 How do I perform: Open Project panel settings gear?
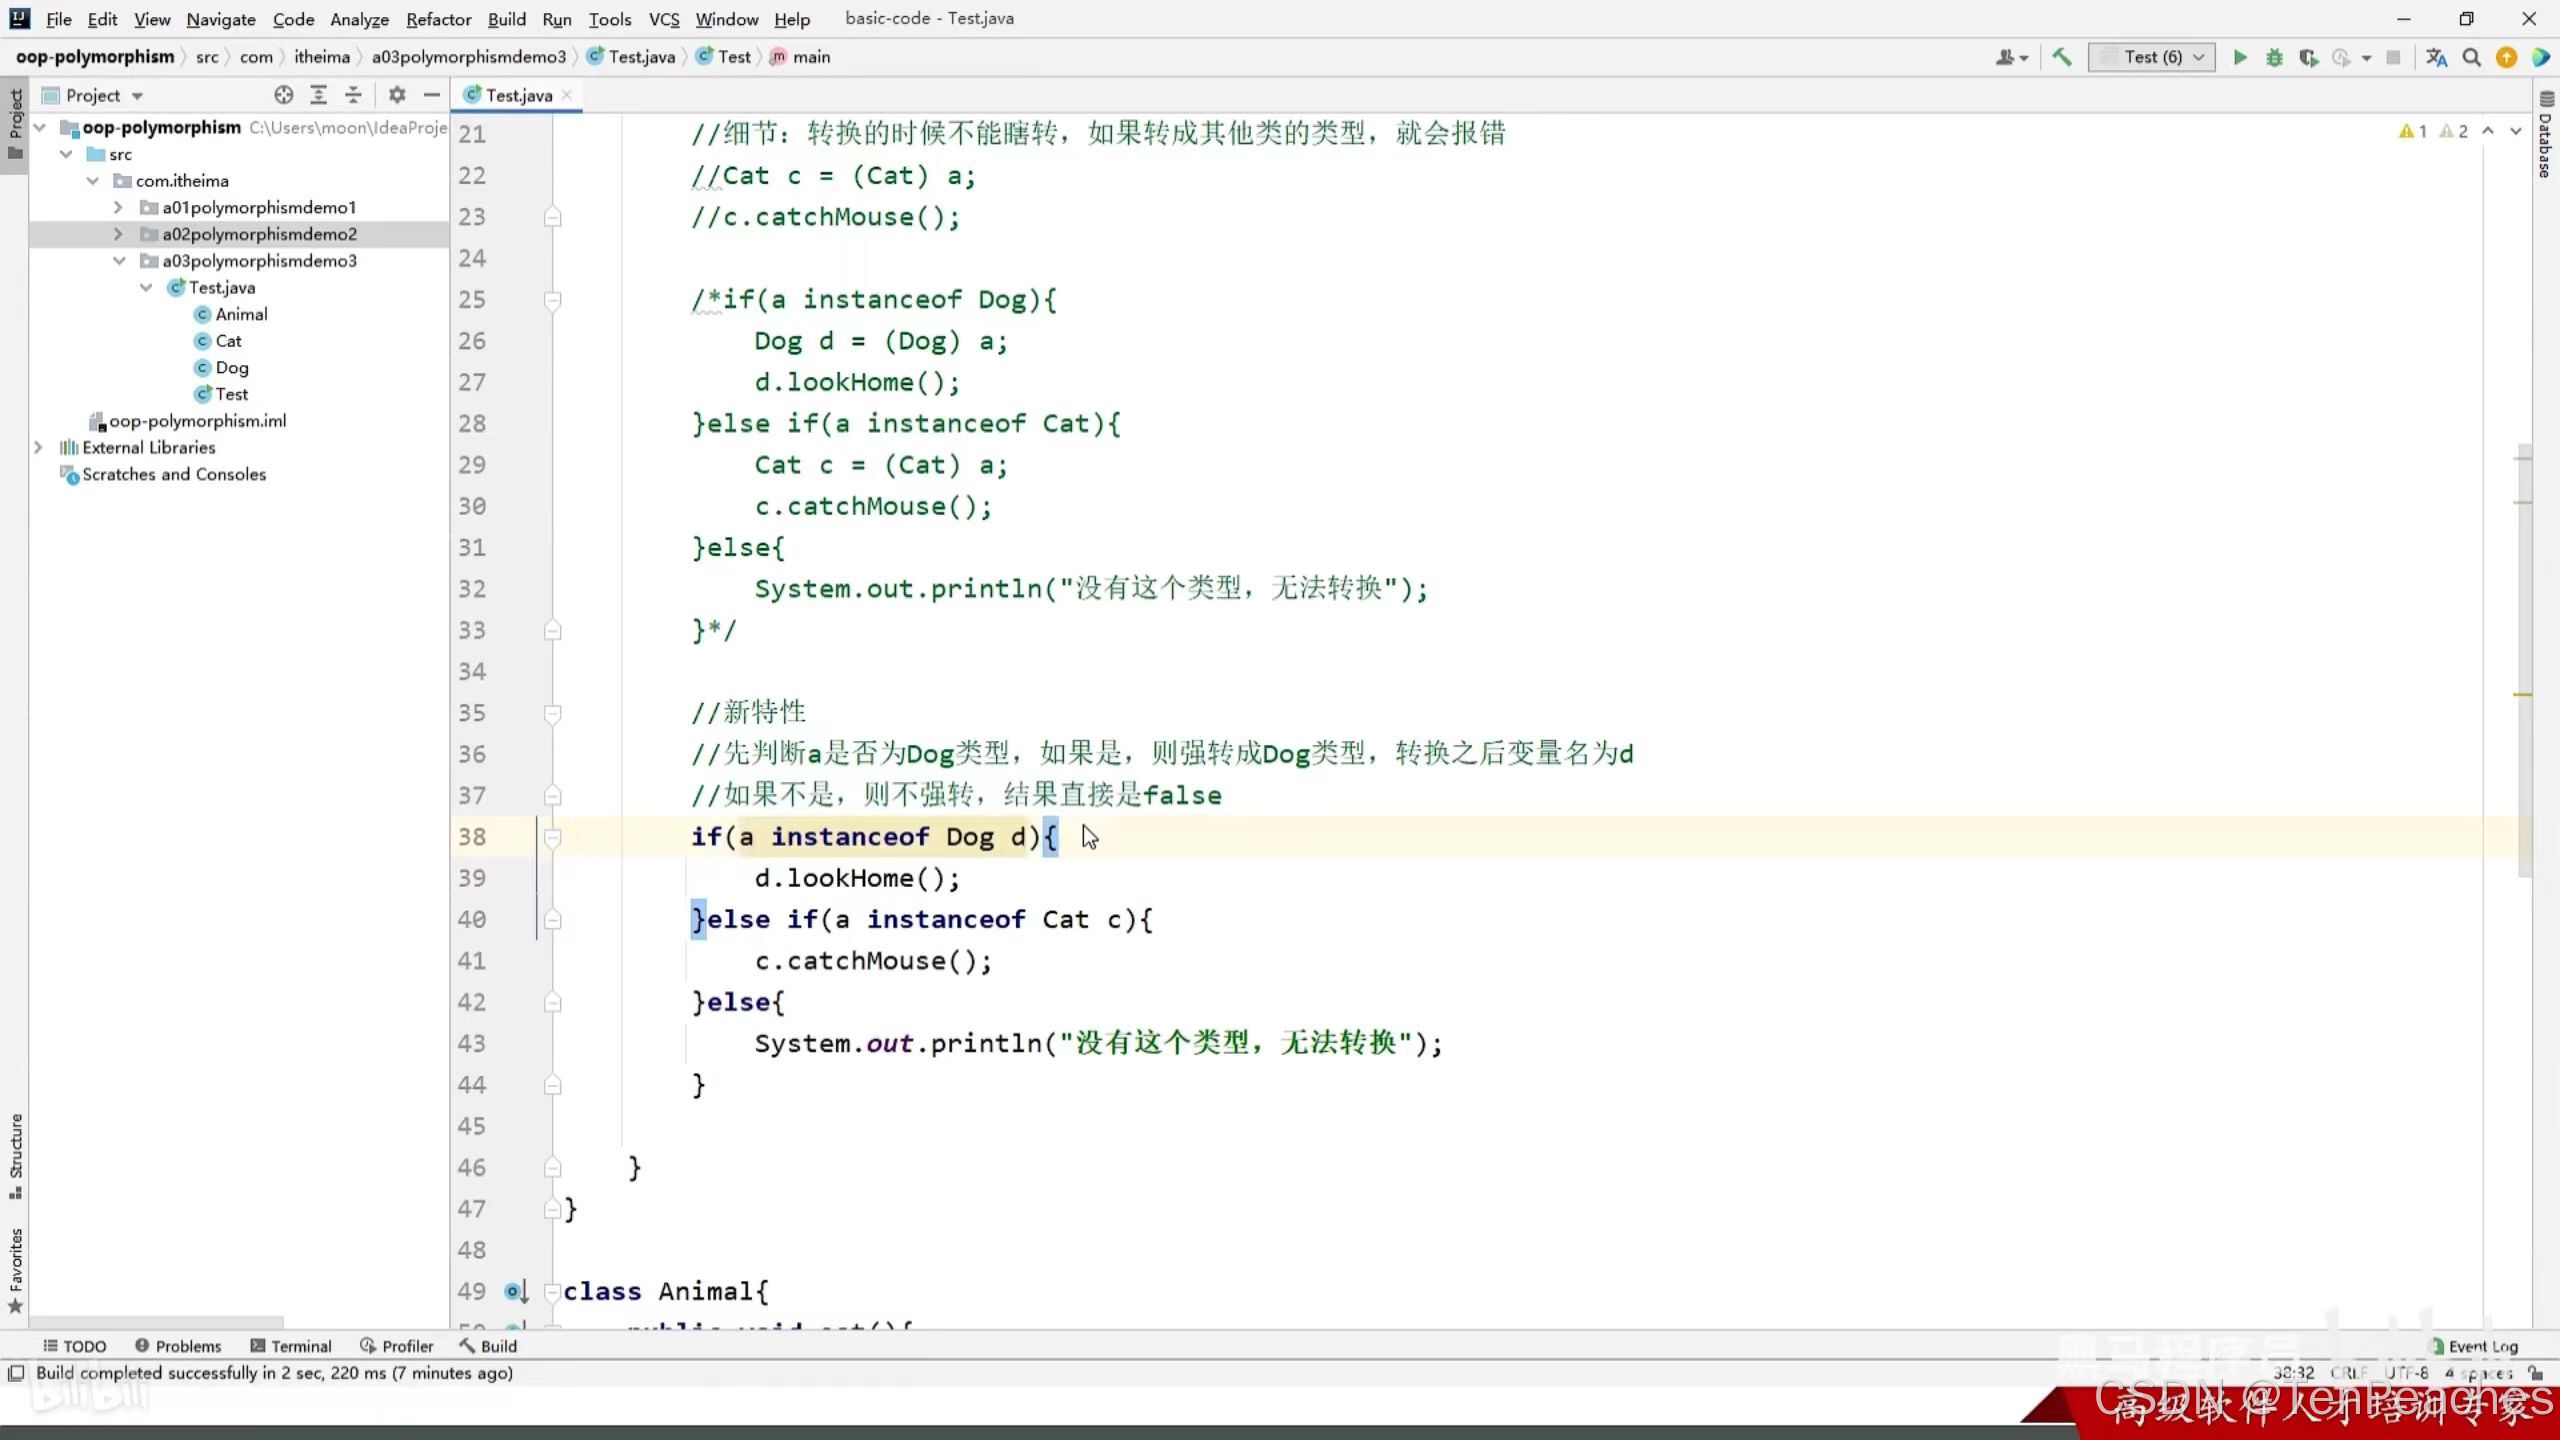[397, 95]
